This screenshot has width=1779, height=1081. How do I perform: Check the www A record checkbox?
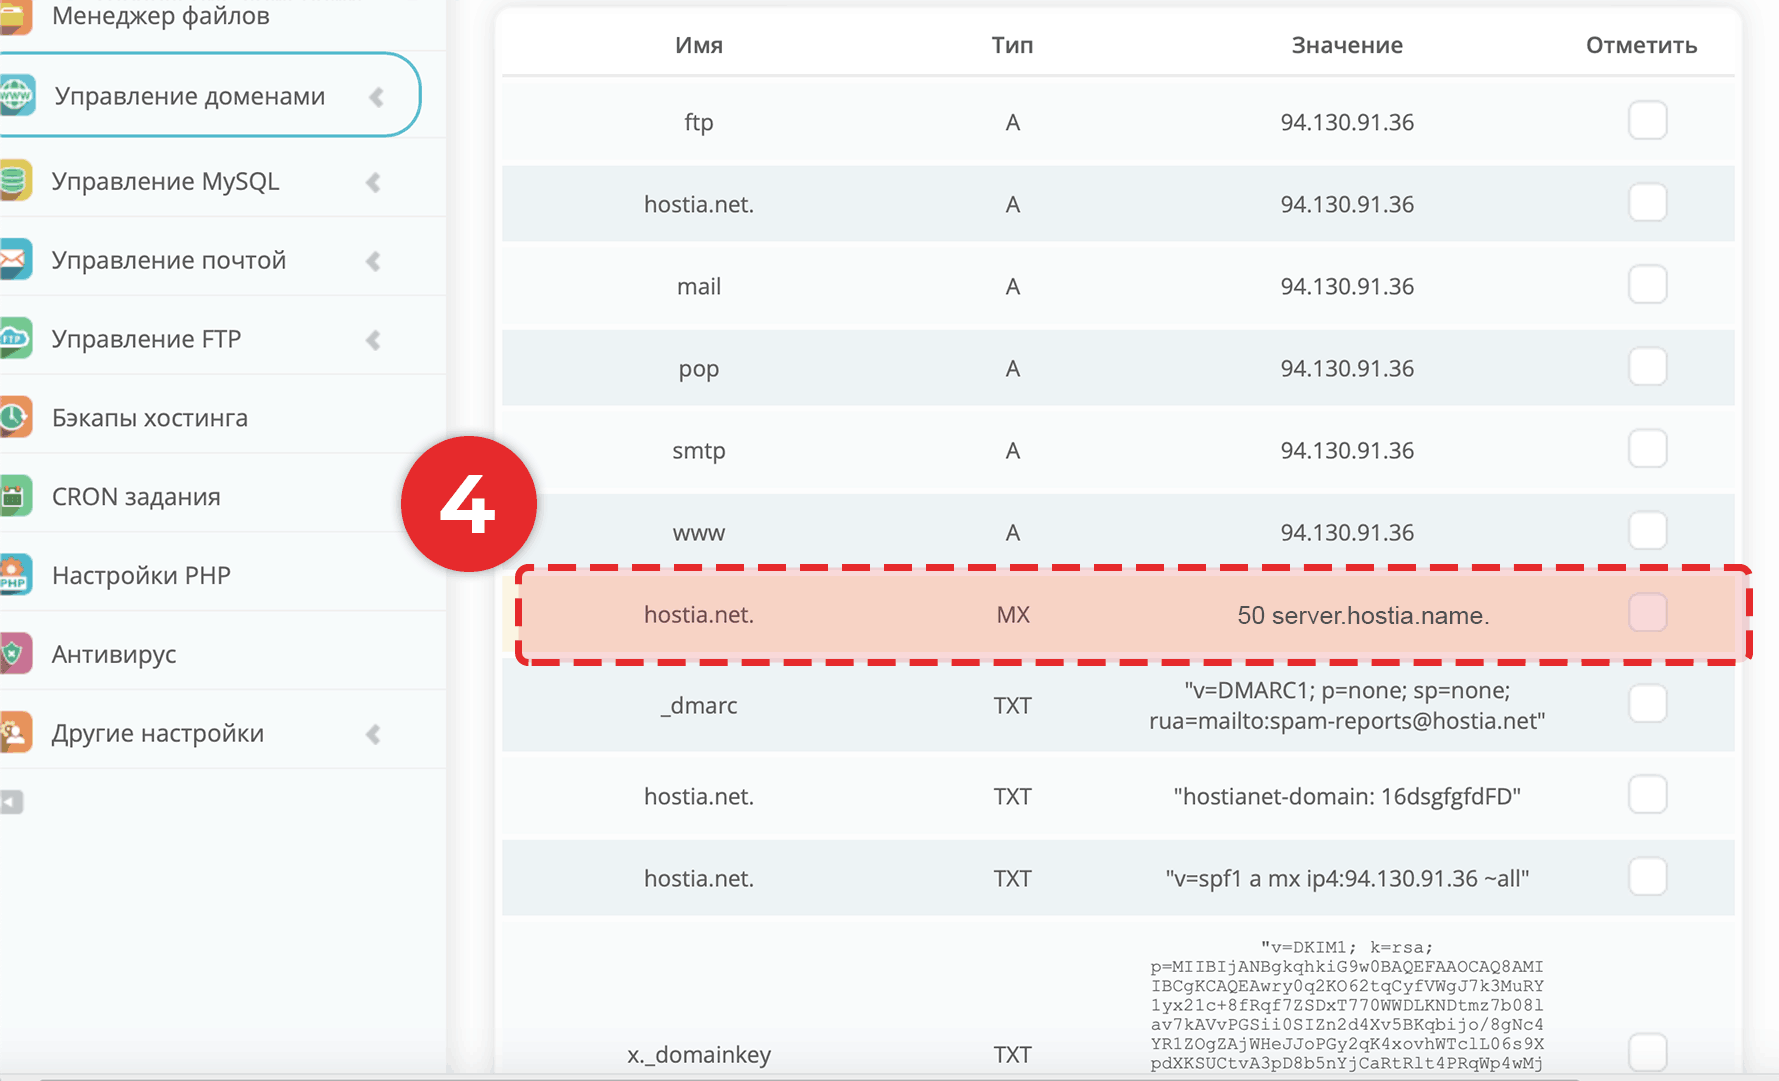tap(1647, 531)
